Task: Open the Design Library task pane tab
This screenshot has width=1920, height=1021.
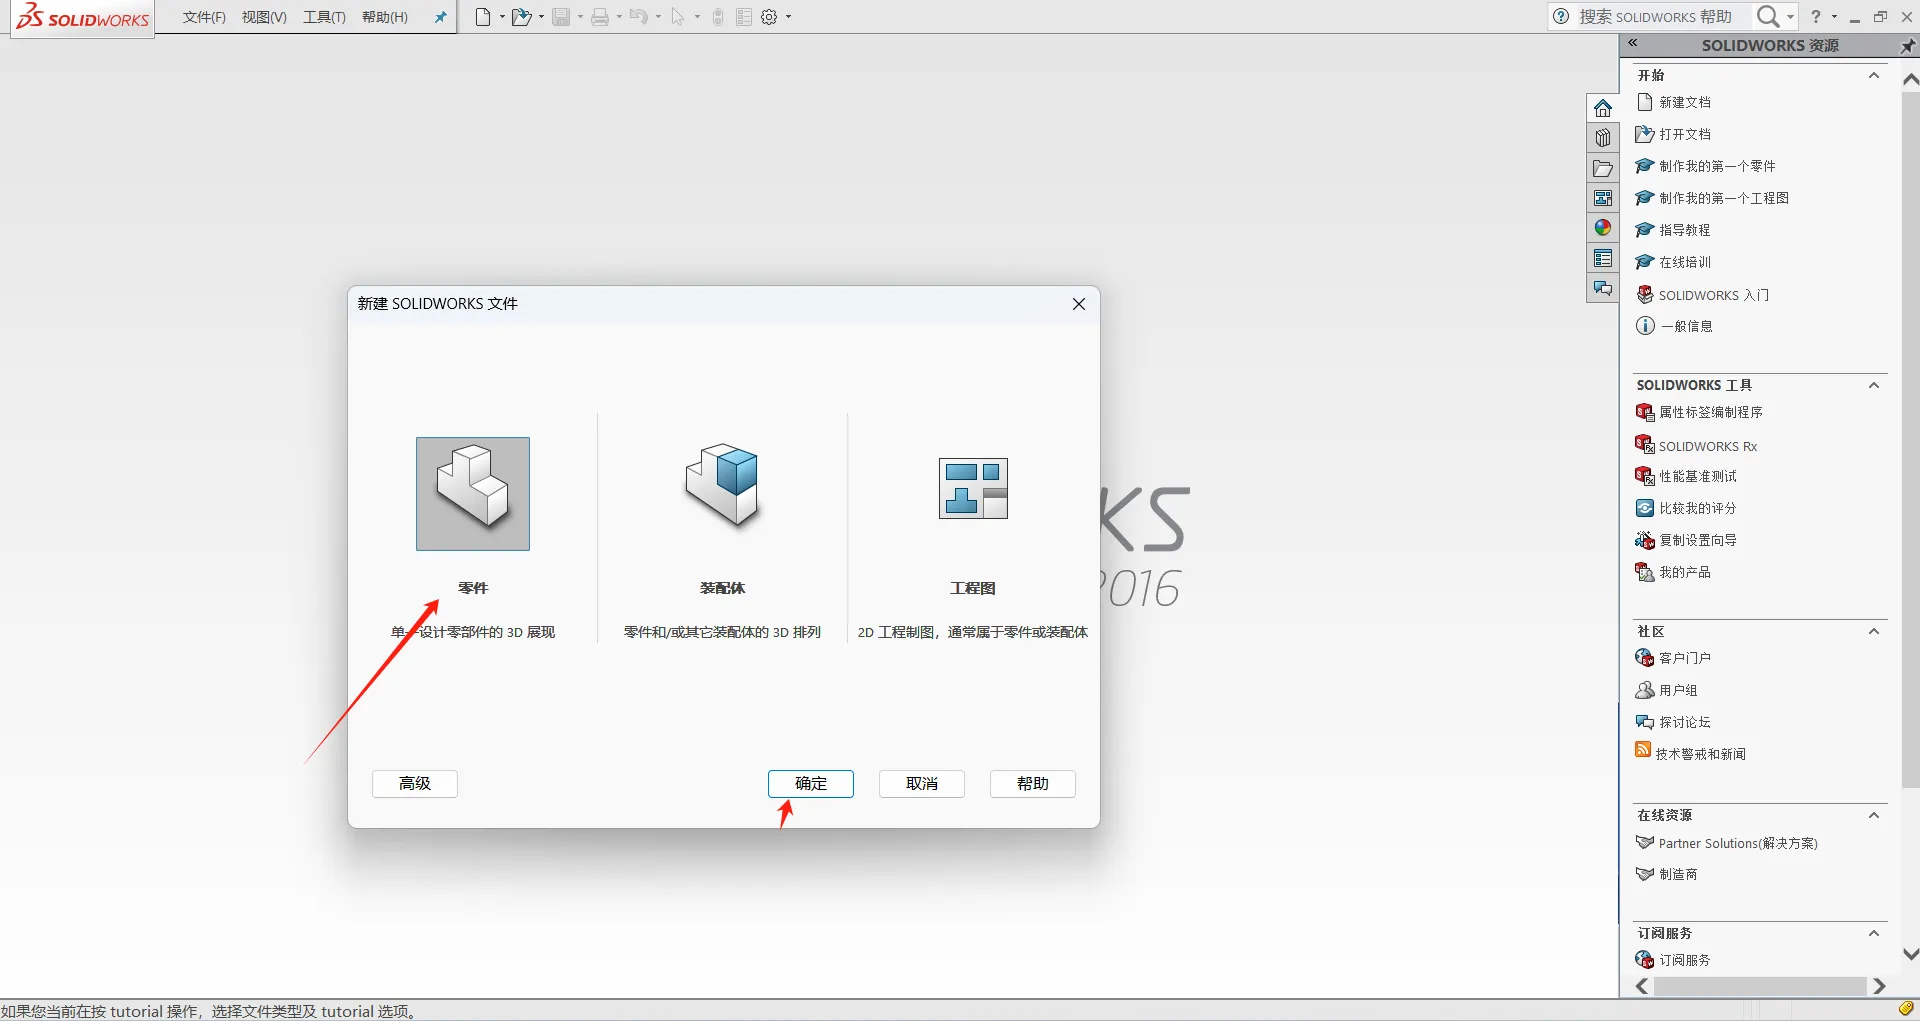Action: [1603, 138]
